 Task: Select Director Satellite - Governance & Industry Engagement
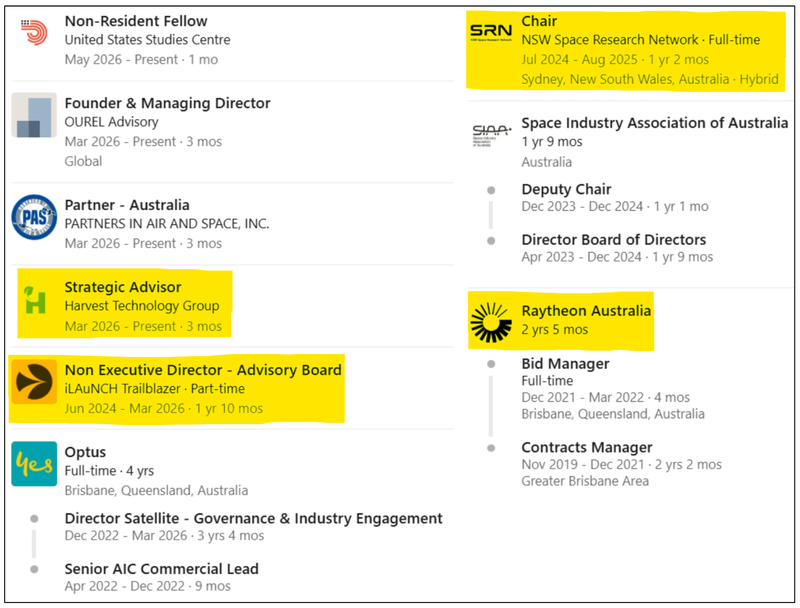(x=254, y=519)
